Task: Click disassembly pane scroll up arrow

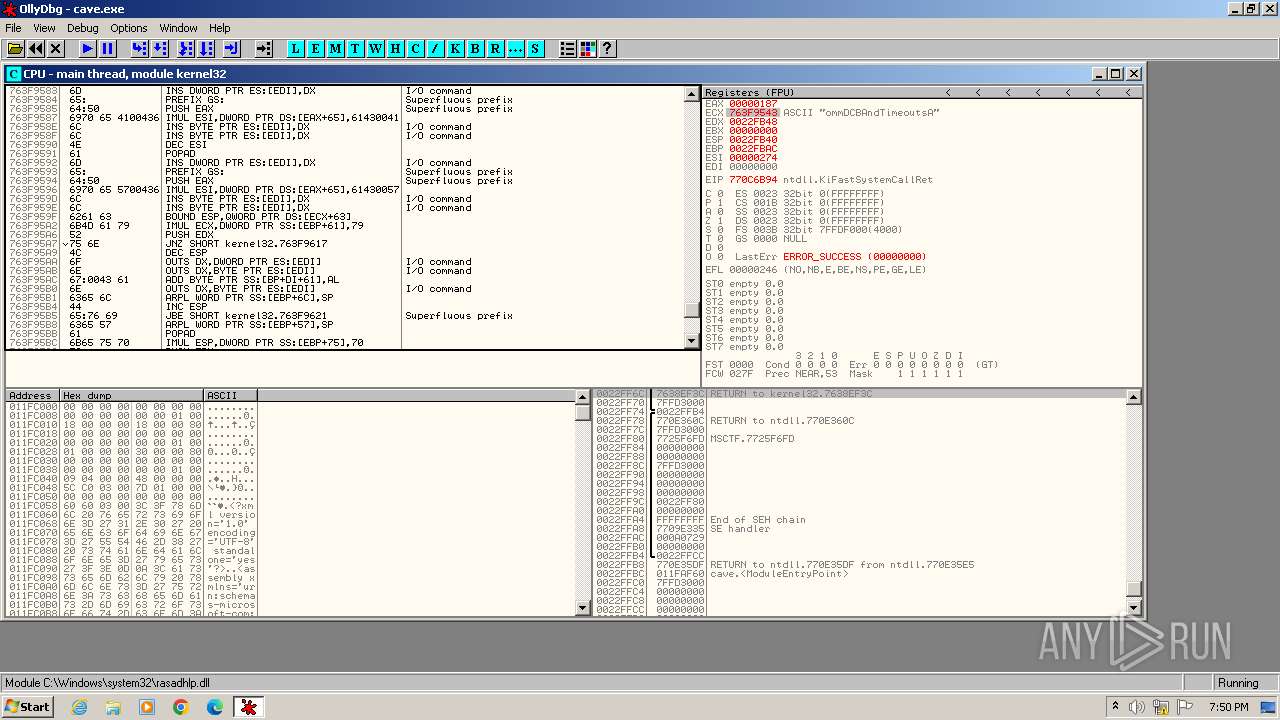Action: pyautogui.click(x=691, y=94)
